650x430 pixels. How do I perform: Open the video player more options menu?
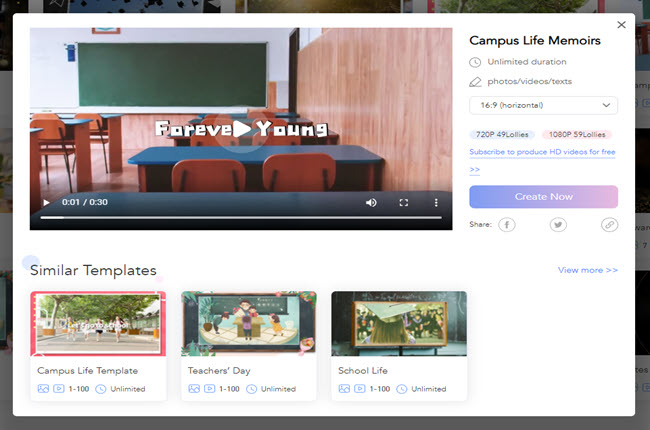(x=436, y=202)
